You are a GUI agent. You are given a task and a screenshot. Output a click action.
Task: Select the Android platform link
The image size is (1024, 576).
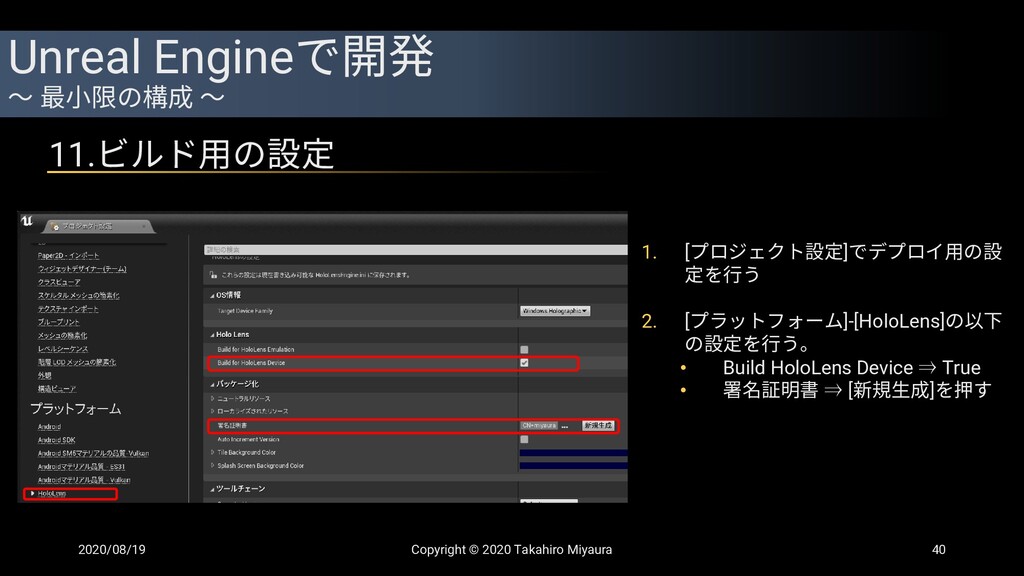coord(49,427)
